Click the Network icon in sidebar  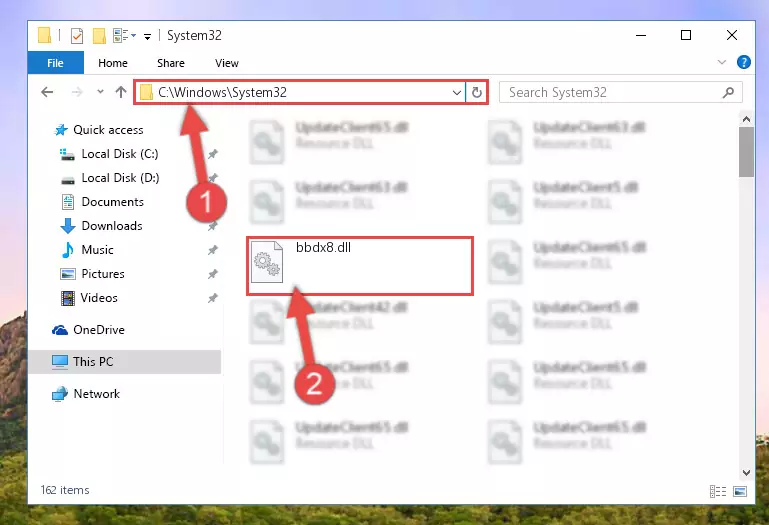pyautogui.click(x=60, y=394)
